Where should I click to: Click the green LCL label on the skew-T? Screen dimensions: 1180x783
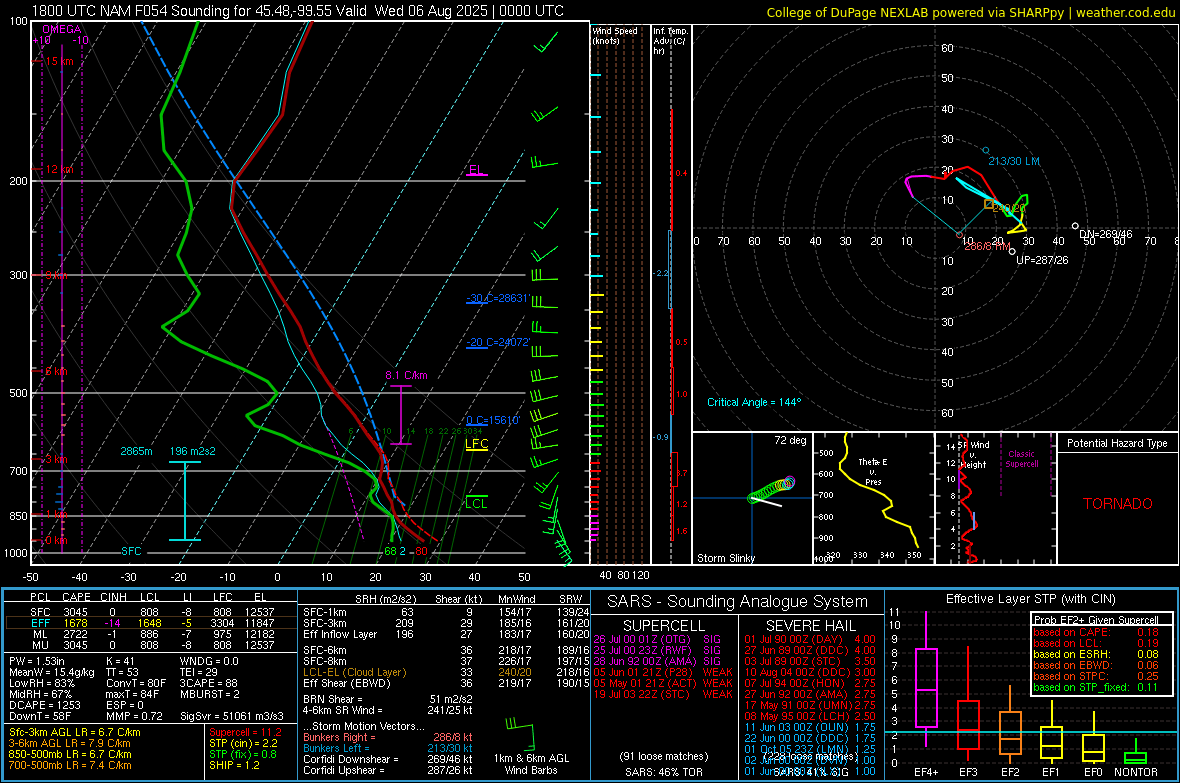pyautogui.click(x=476, y=503)
